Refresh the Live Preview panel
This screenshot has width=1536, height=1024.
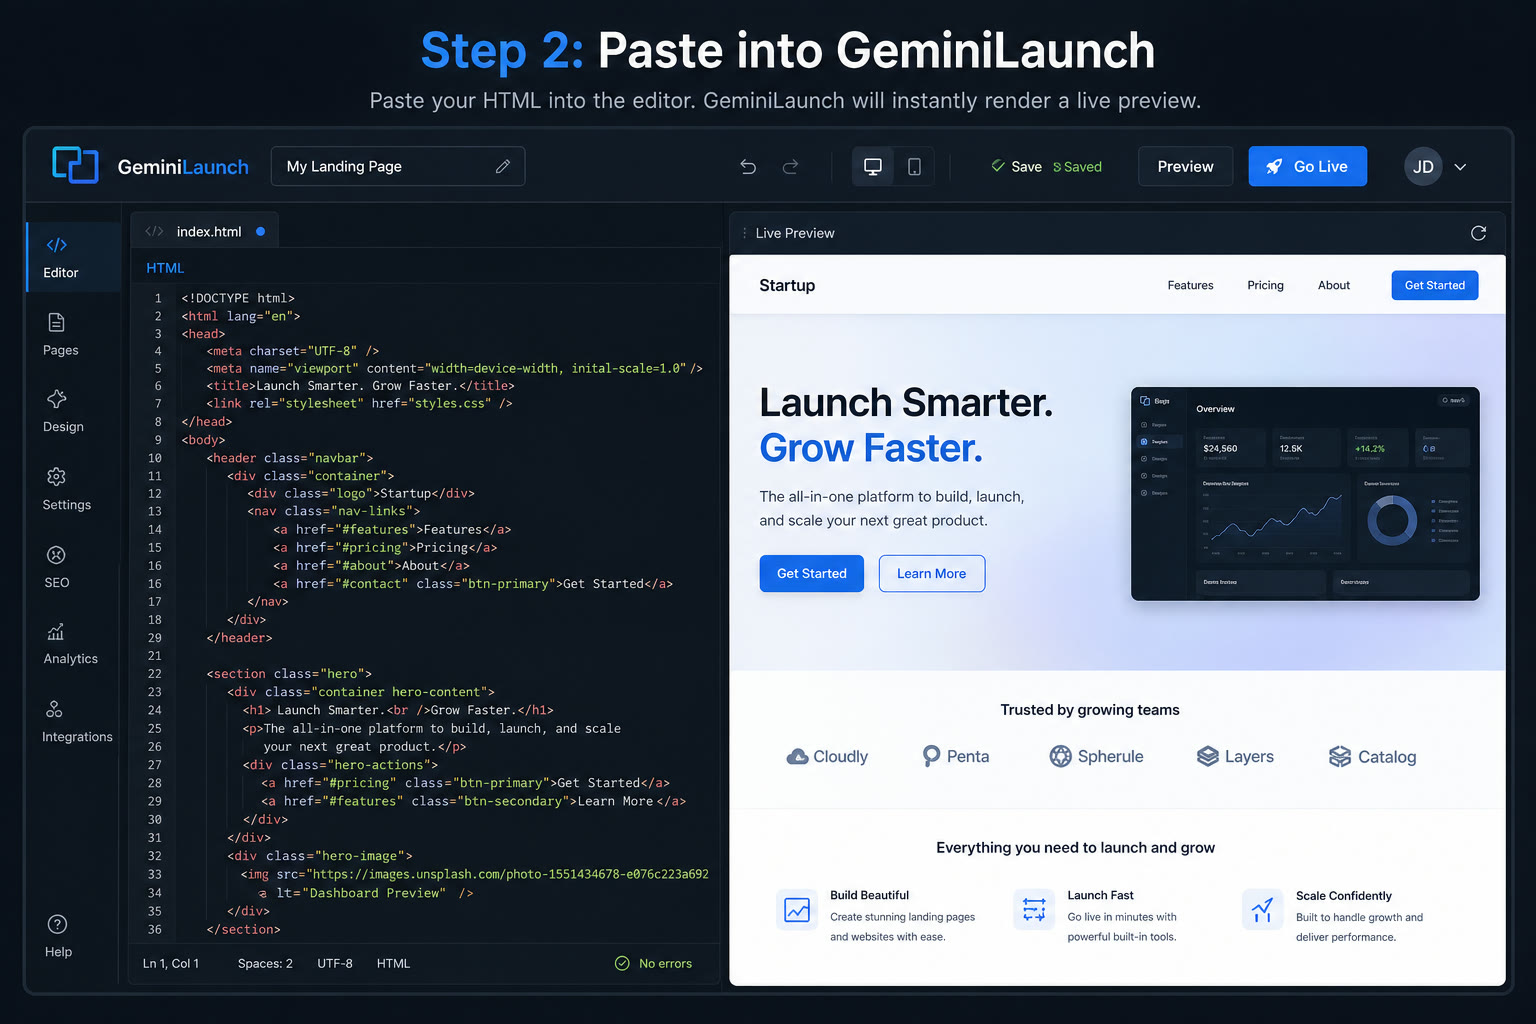pyautogui.click(x=1478, y=233)
